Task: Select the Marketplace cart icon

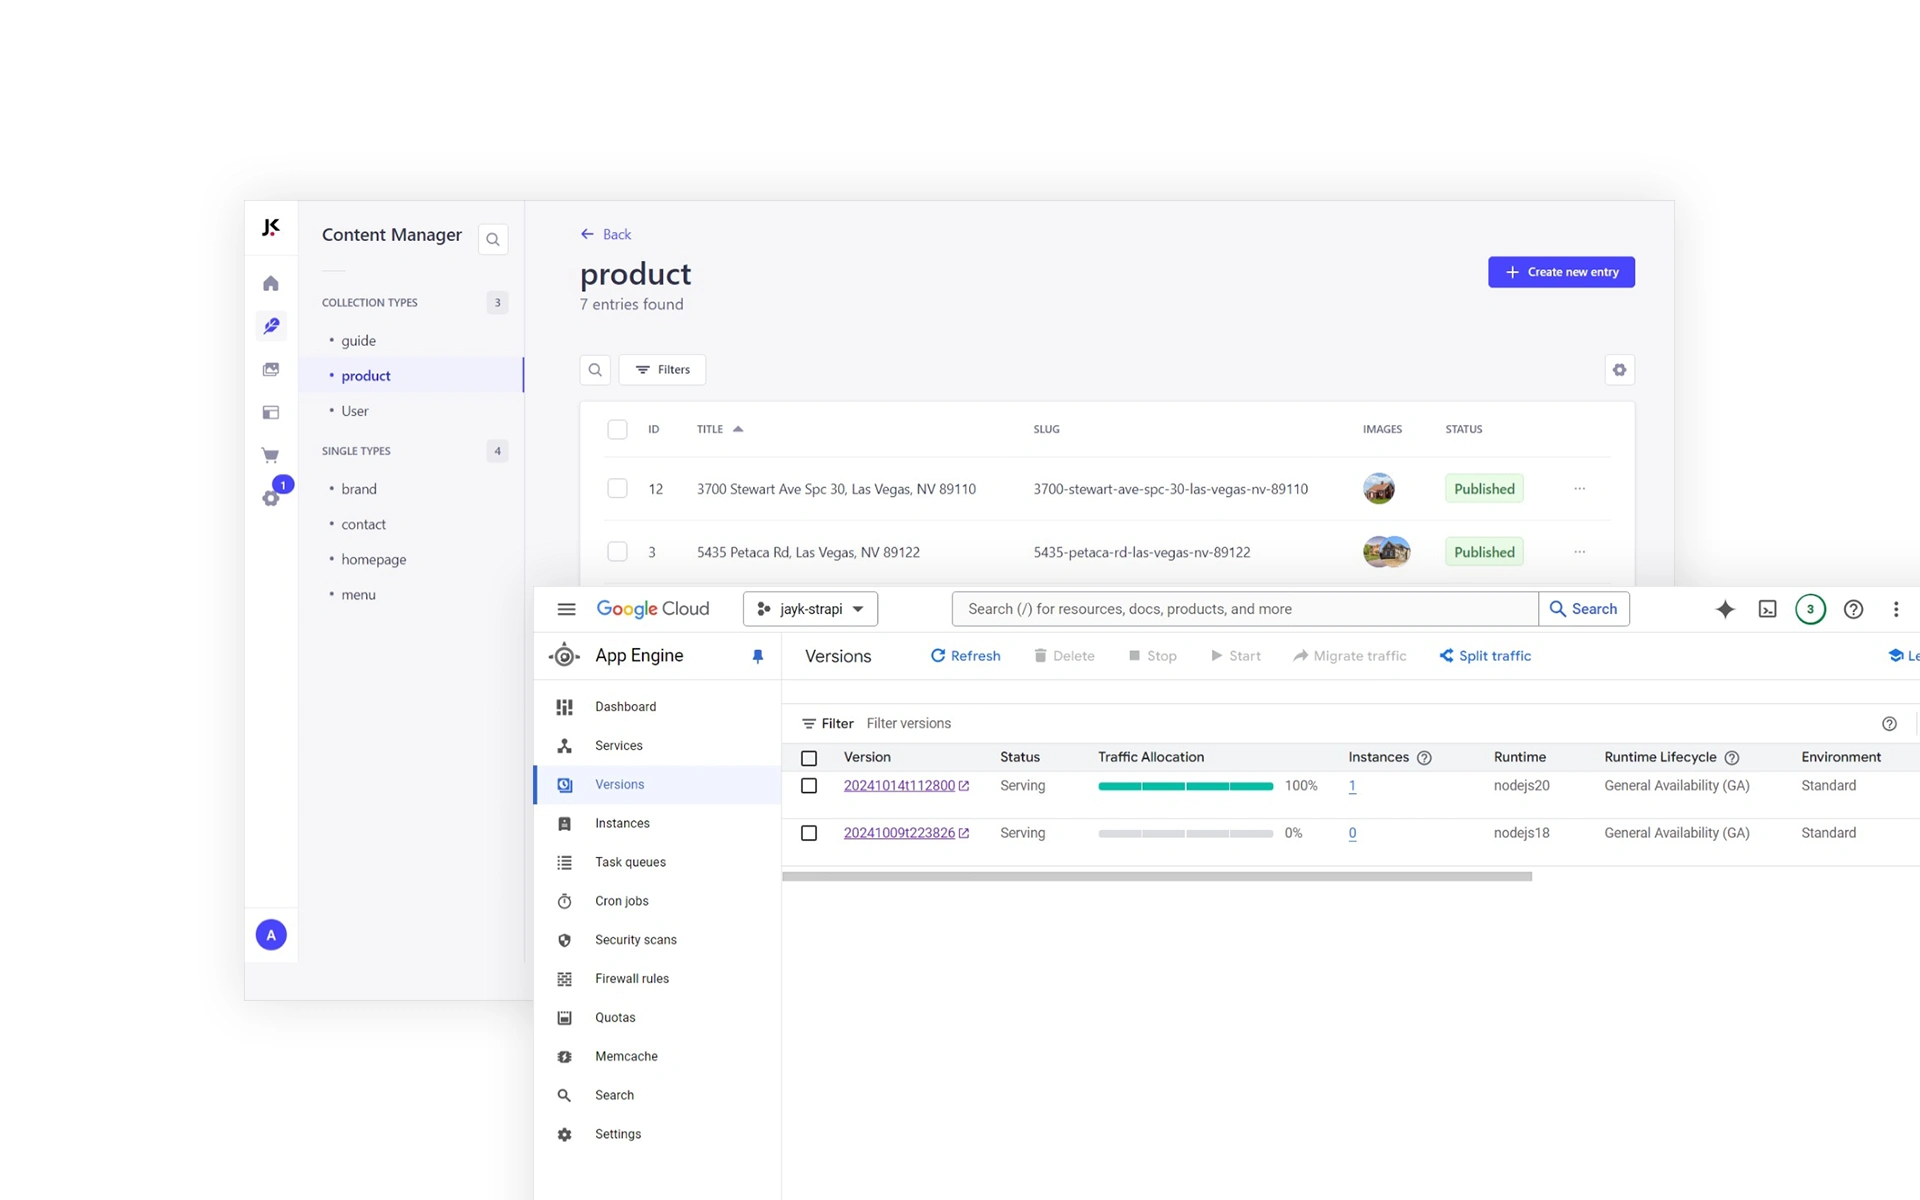Action: (271, 455)
